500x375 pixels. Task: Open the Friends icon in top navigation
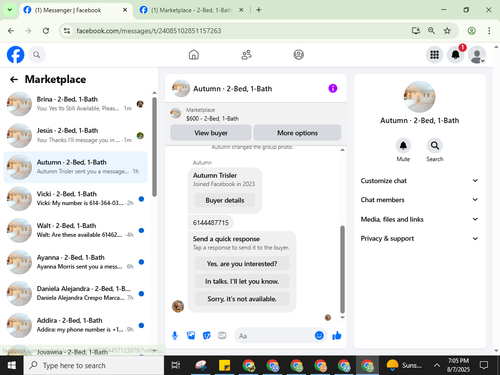point(246,55)
